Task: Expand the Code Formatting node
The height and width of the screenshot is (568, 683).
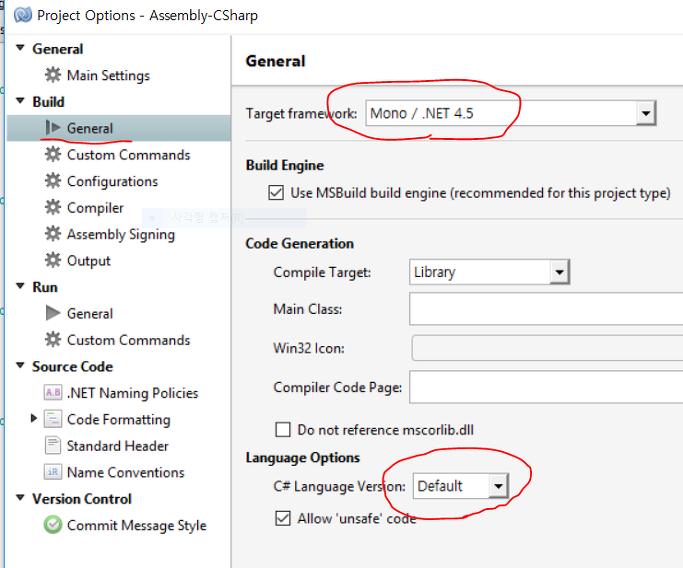Action: point(34,419)
